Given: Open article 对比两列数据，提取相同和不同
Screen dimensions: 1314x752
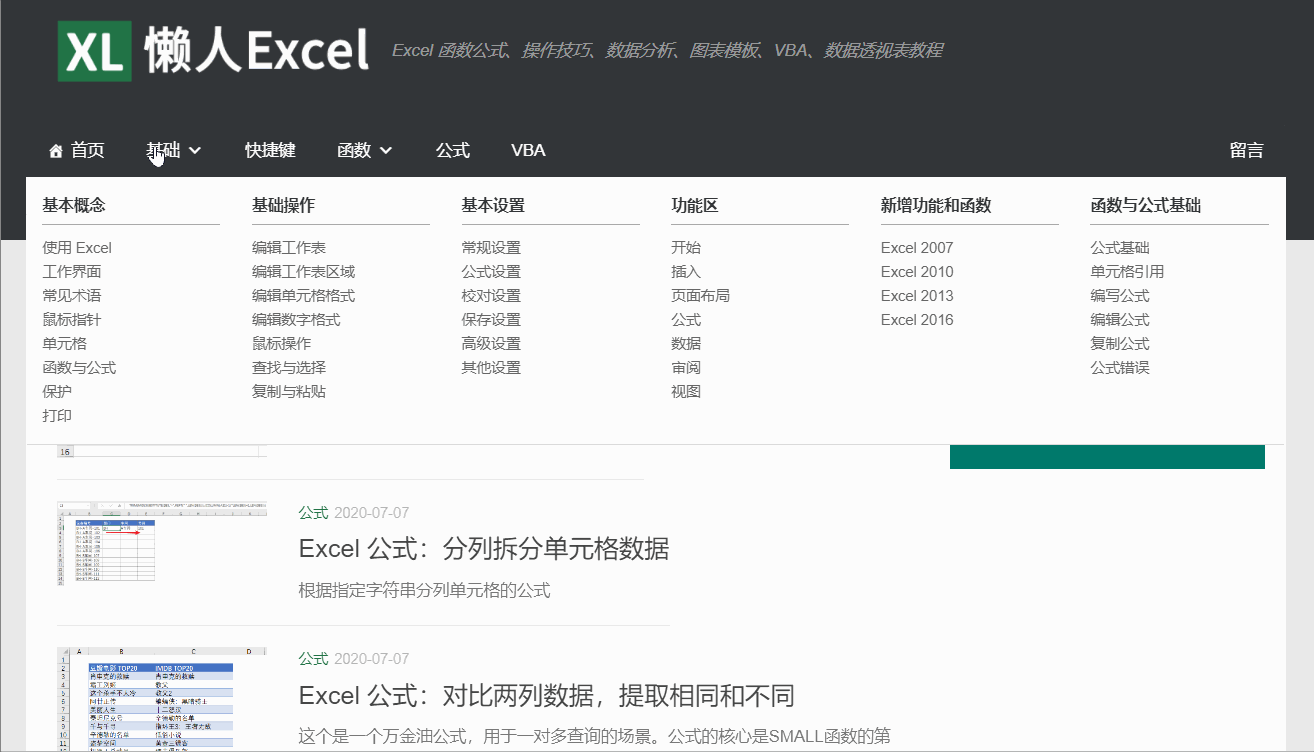Looking at the screenshot, I should click(x=547, y=695).
